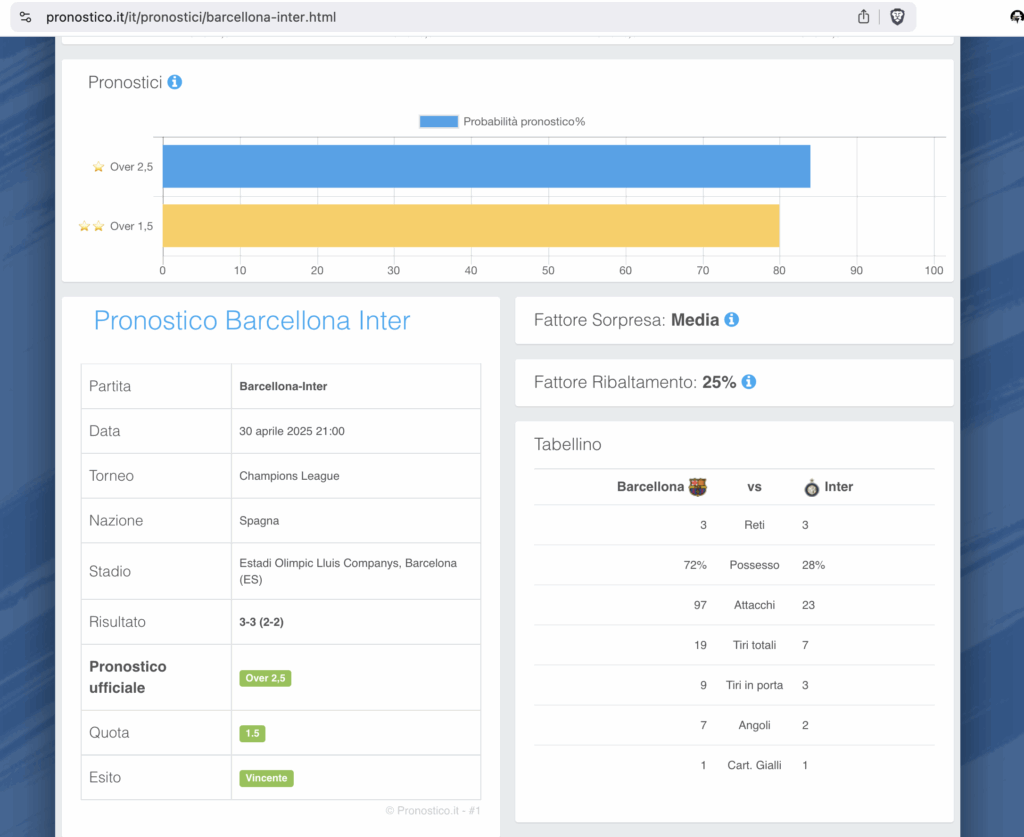Click Barcellona's 97 attacks value
Viewport: 1024px width, 837px height.
(700, 605)
